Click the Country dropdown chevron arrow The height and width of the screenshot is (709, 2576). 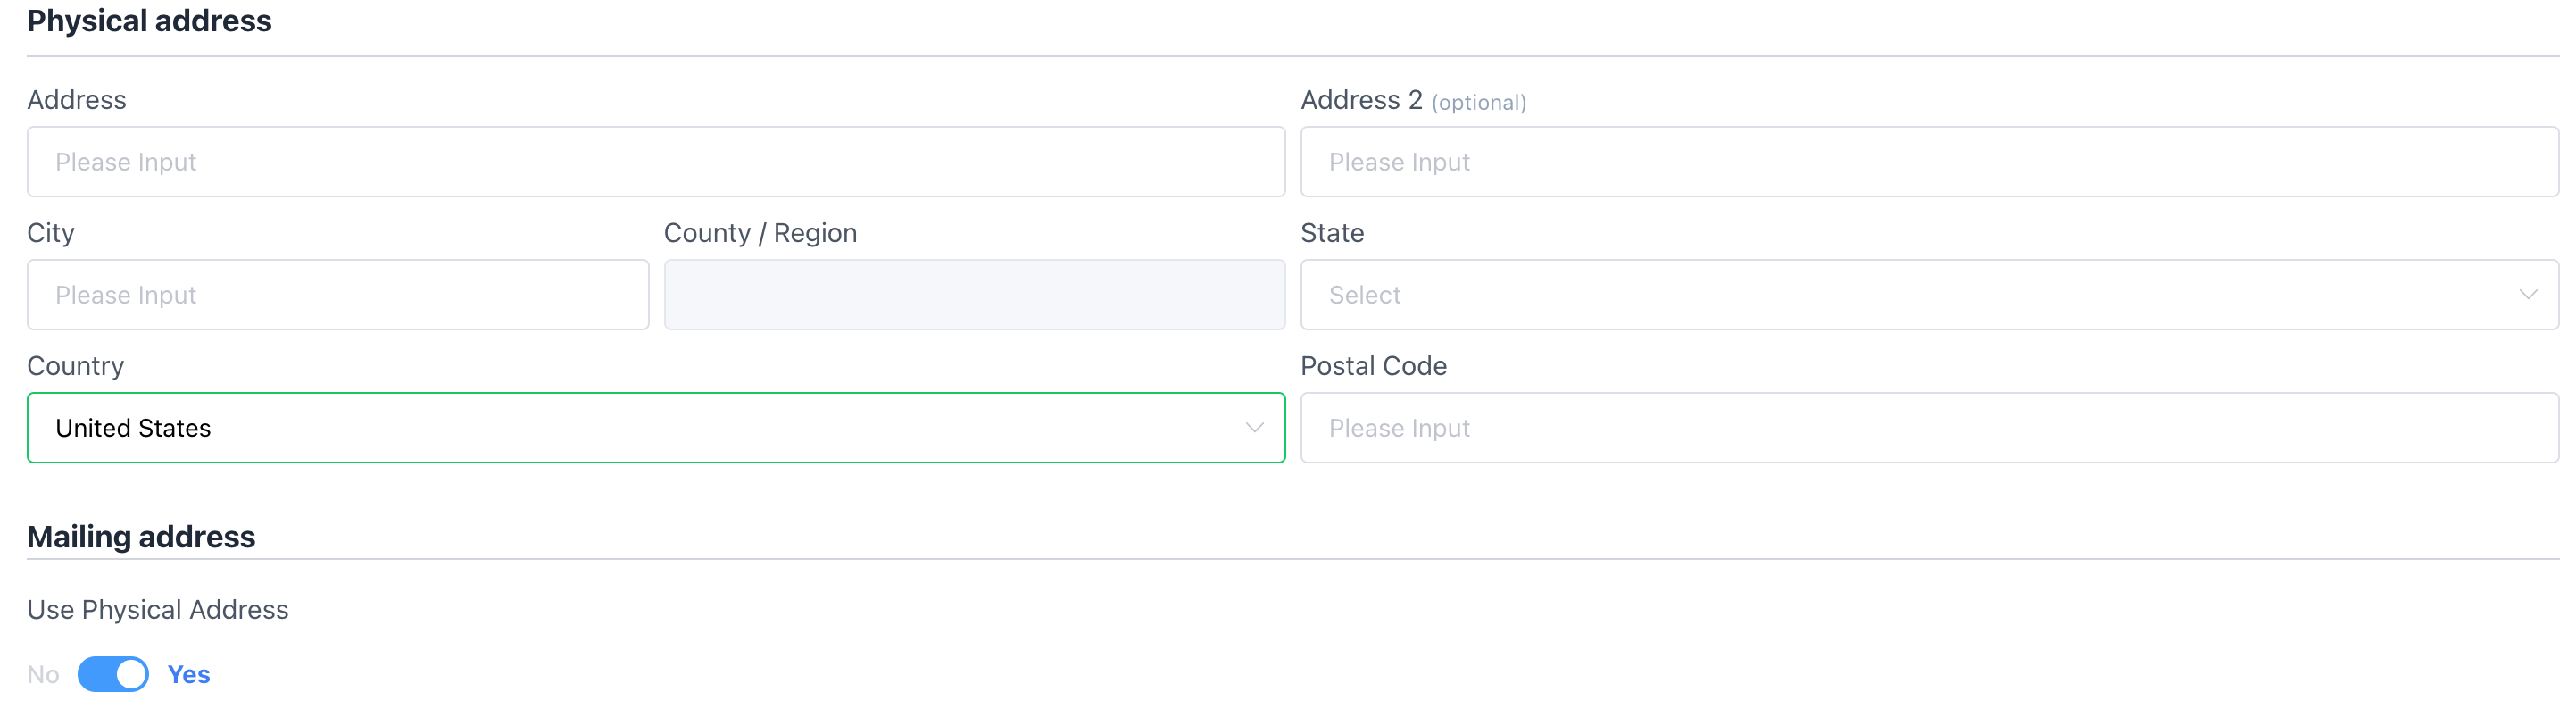(1253, 428)
